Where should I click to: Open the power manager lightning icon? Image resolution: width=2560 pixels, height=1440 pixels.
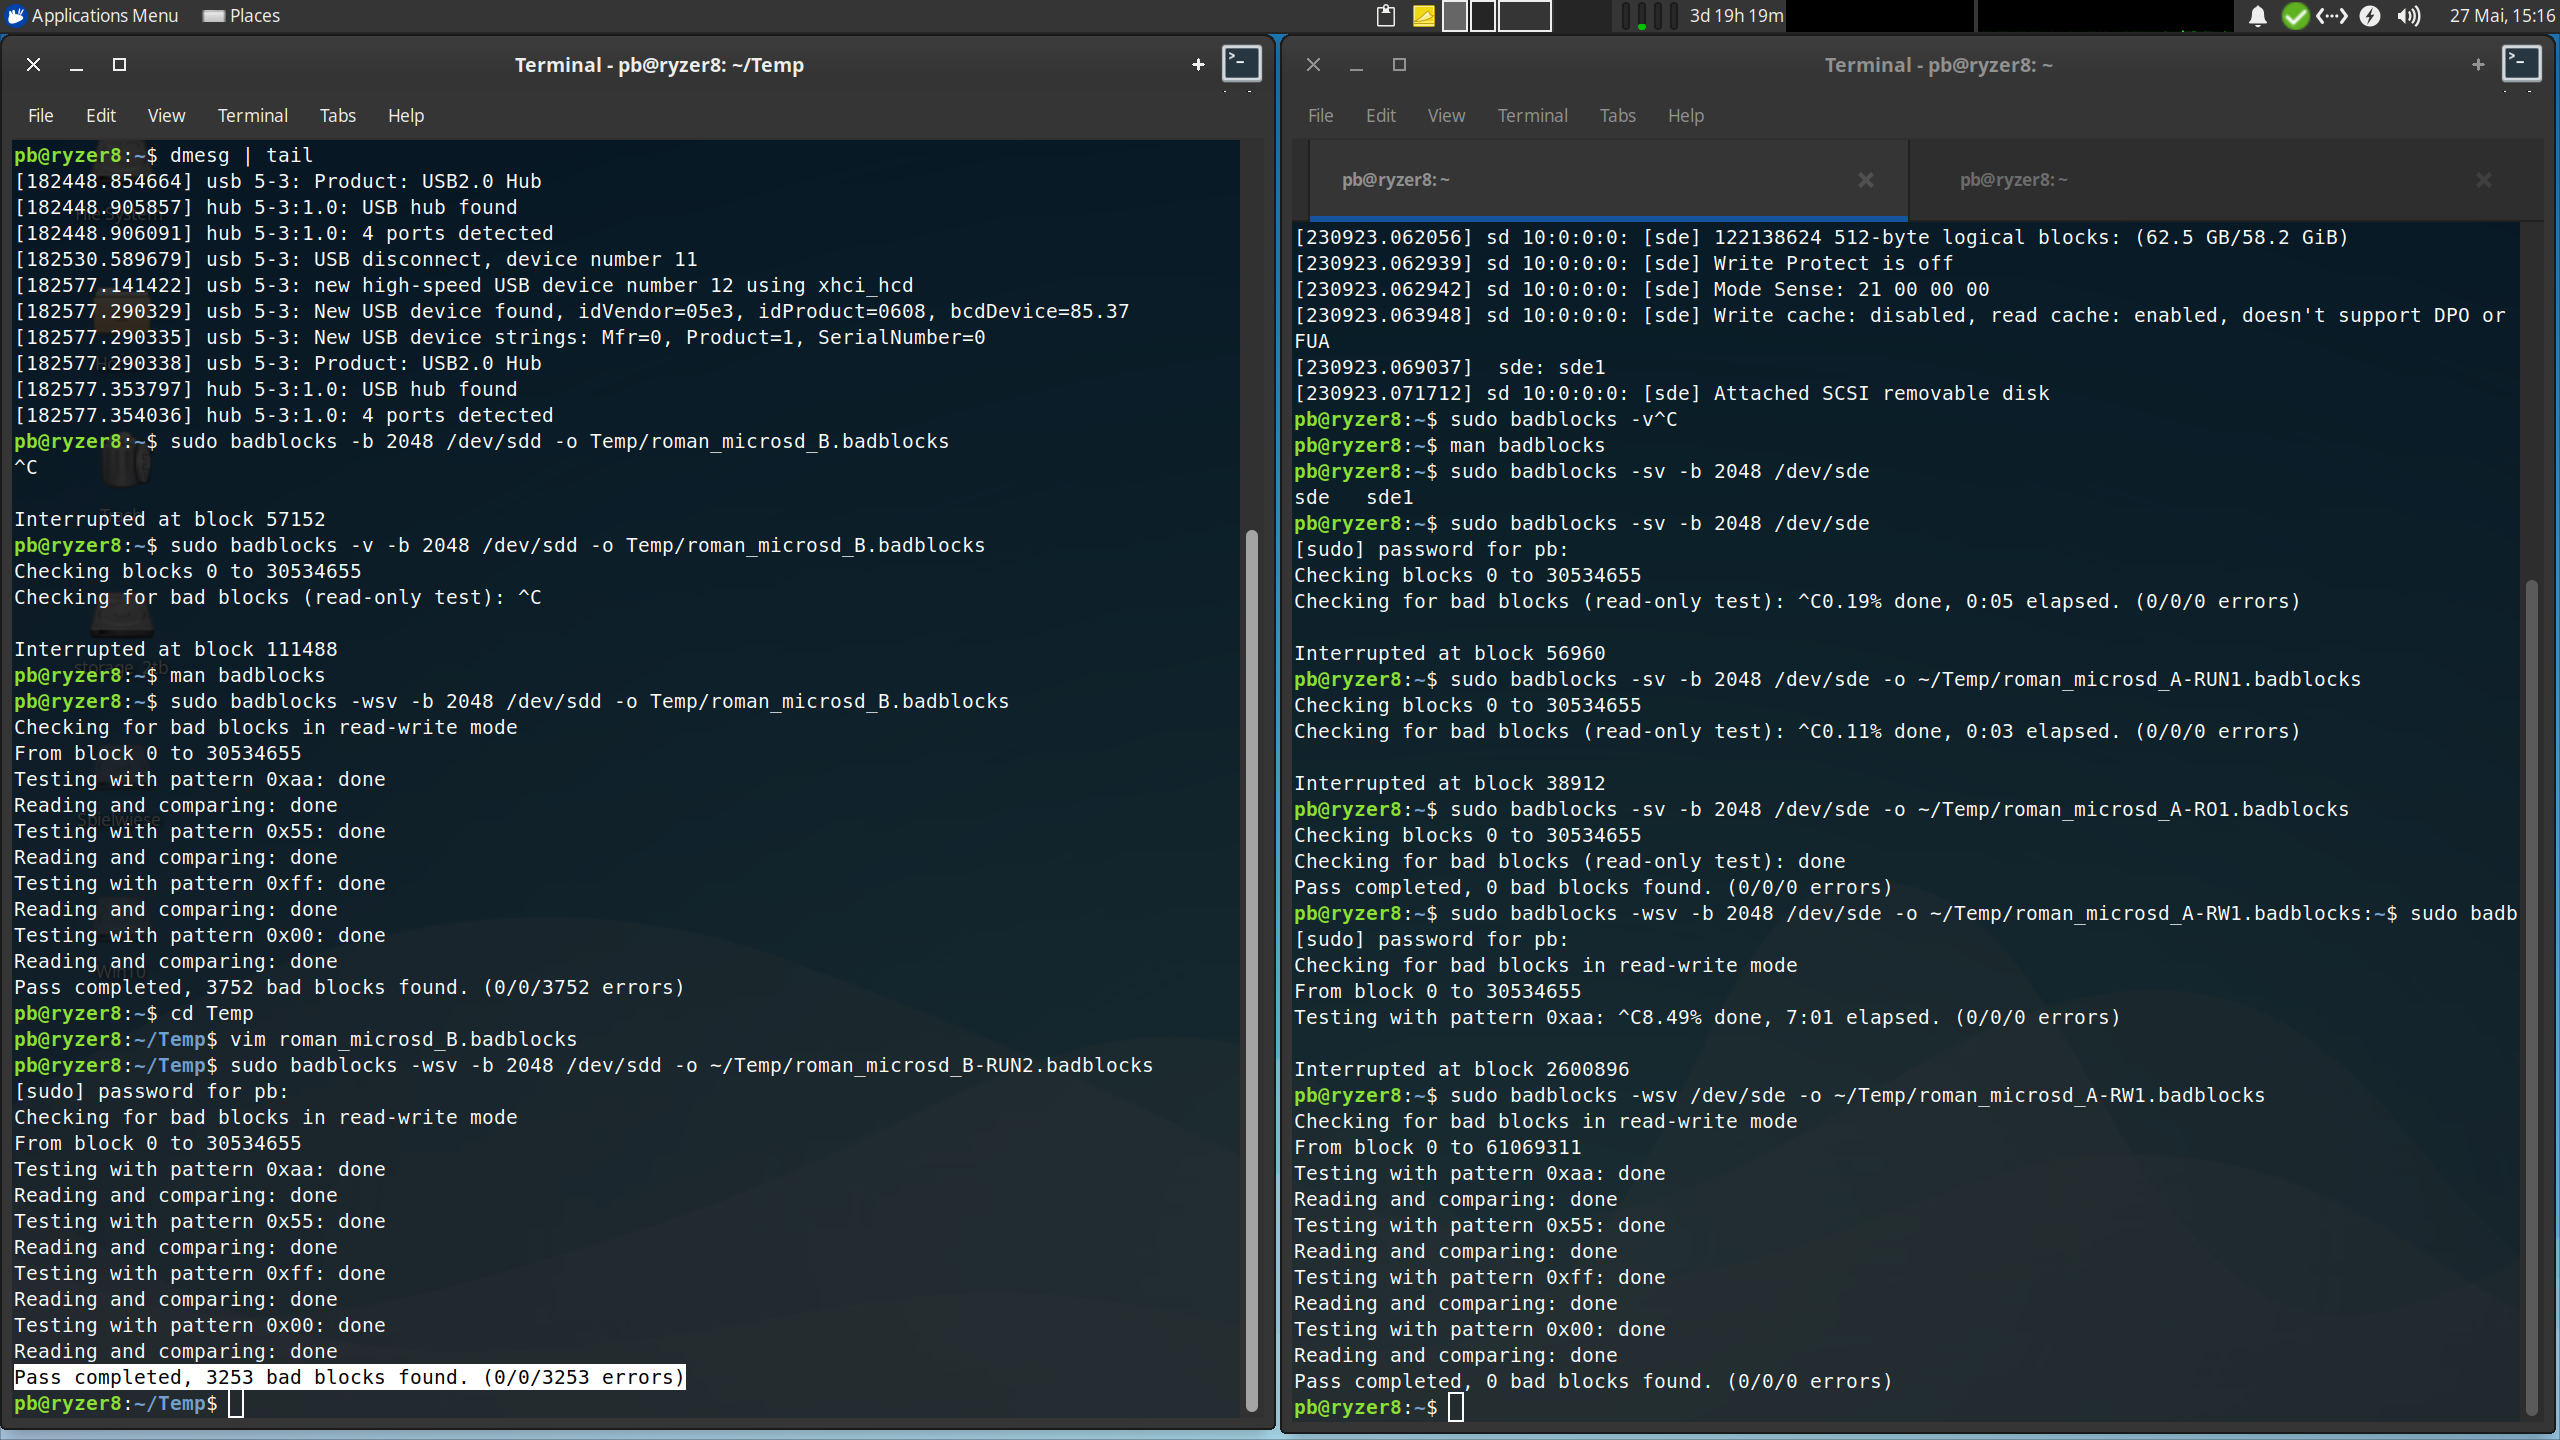(2370, 16)
